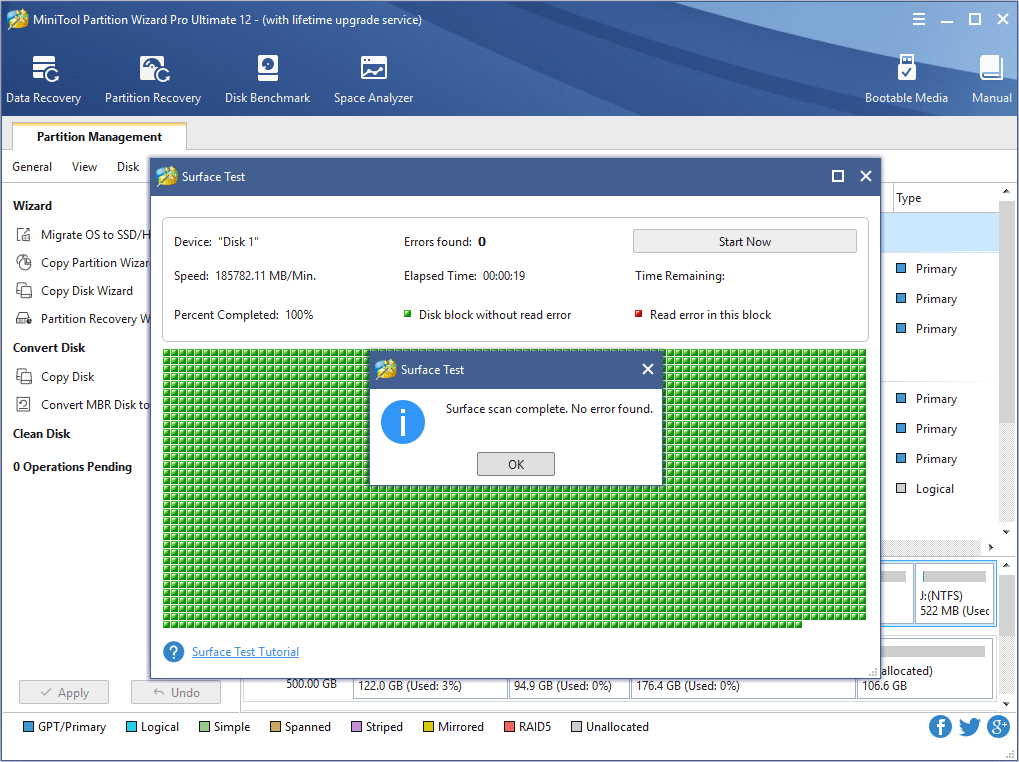Click the Google+ icon

[x=997, y=726]
